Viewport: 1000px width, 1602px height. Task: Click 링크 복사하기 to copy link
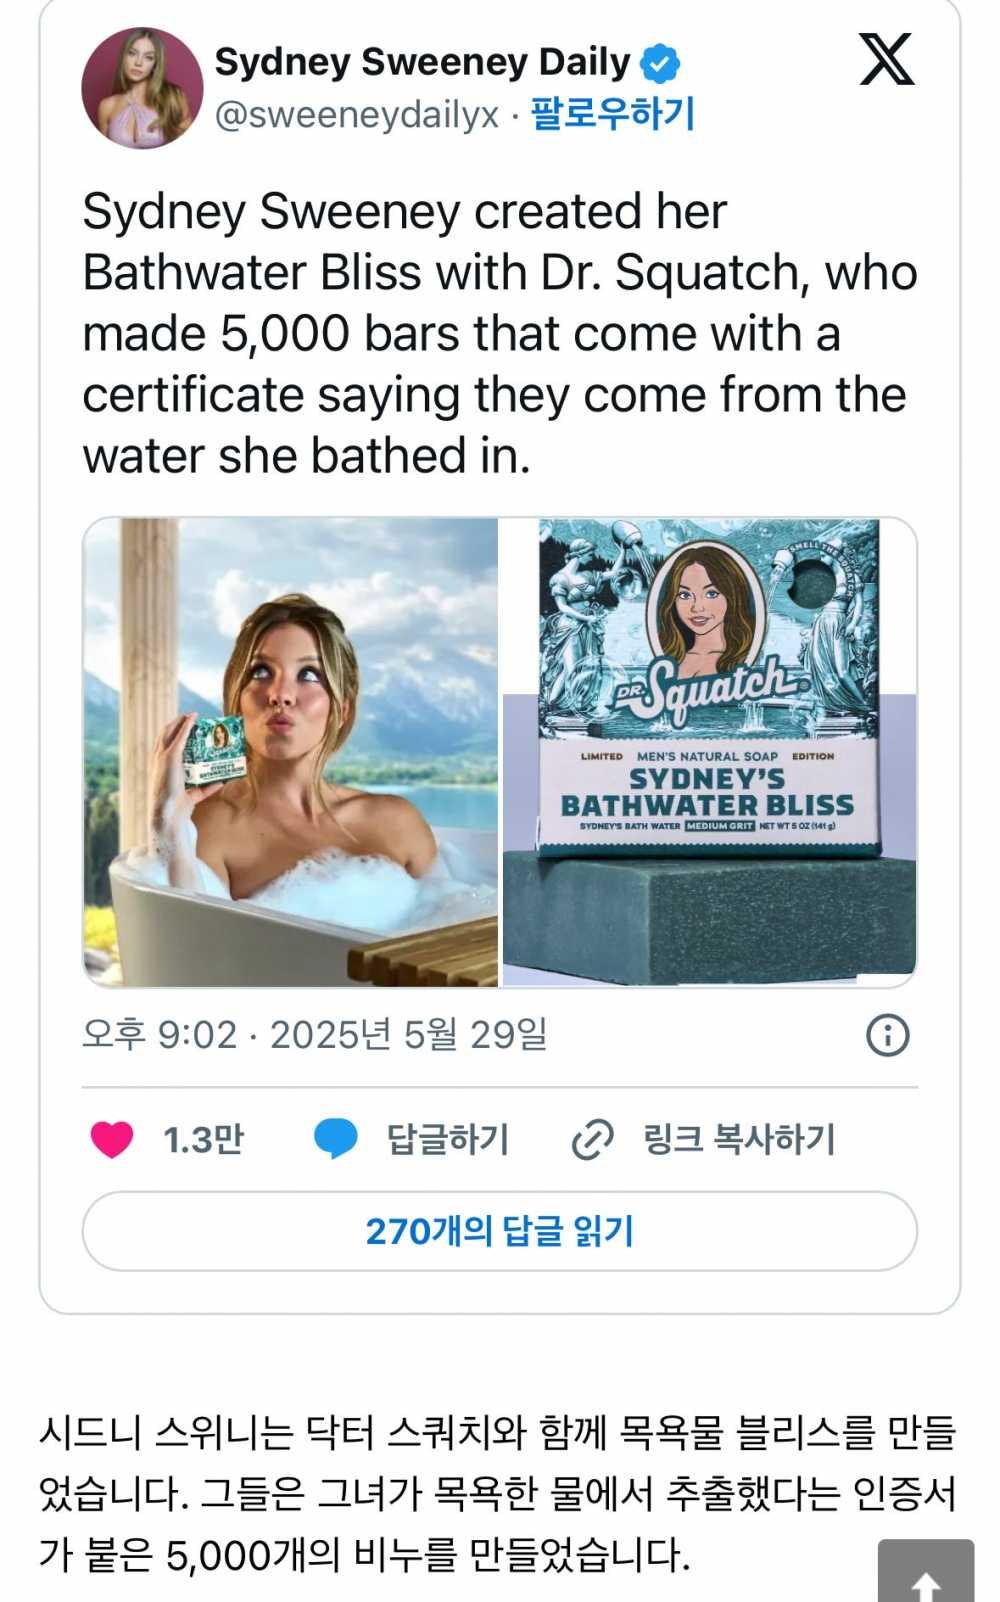tap(738, 1139)
